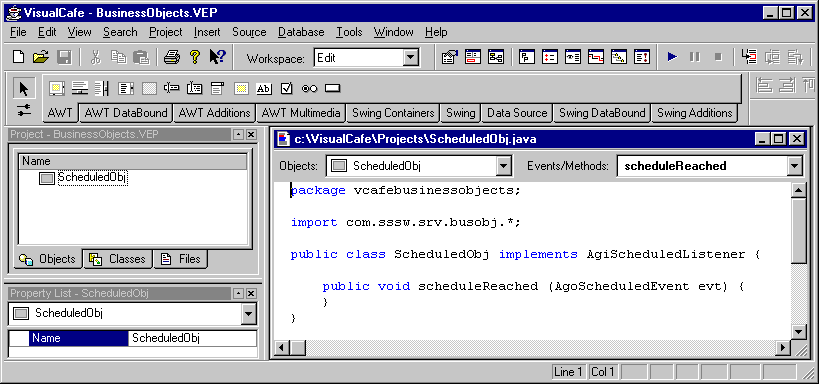Open the Property List ScheduledObj dropdown
The image size is (819, 384).
click(x=249, y=314)
